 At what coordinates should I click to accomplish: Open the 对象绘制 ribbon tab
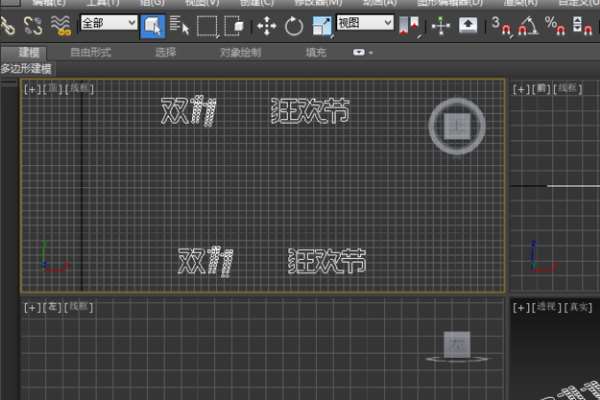(240, 52)
